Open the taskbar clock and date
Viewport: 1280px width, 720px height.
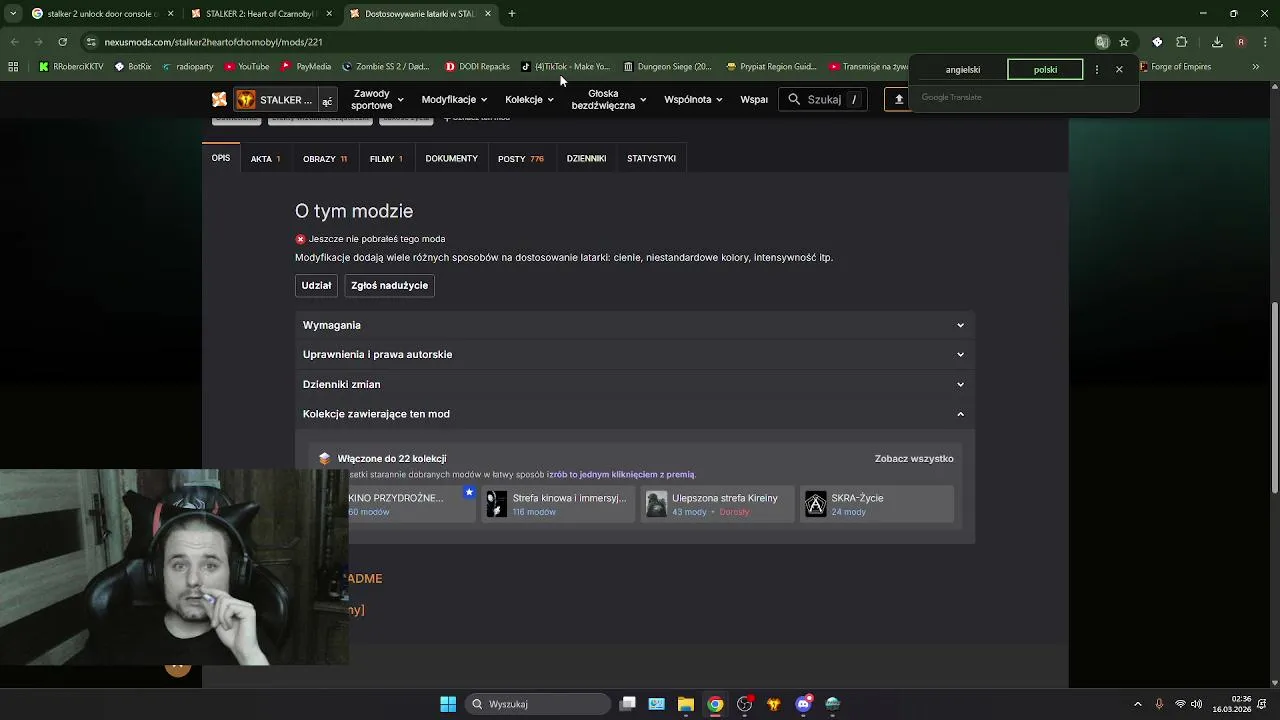pyautogui.click(x=1231, y=704)
